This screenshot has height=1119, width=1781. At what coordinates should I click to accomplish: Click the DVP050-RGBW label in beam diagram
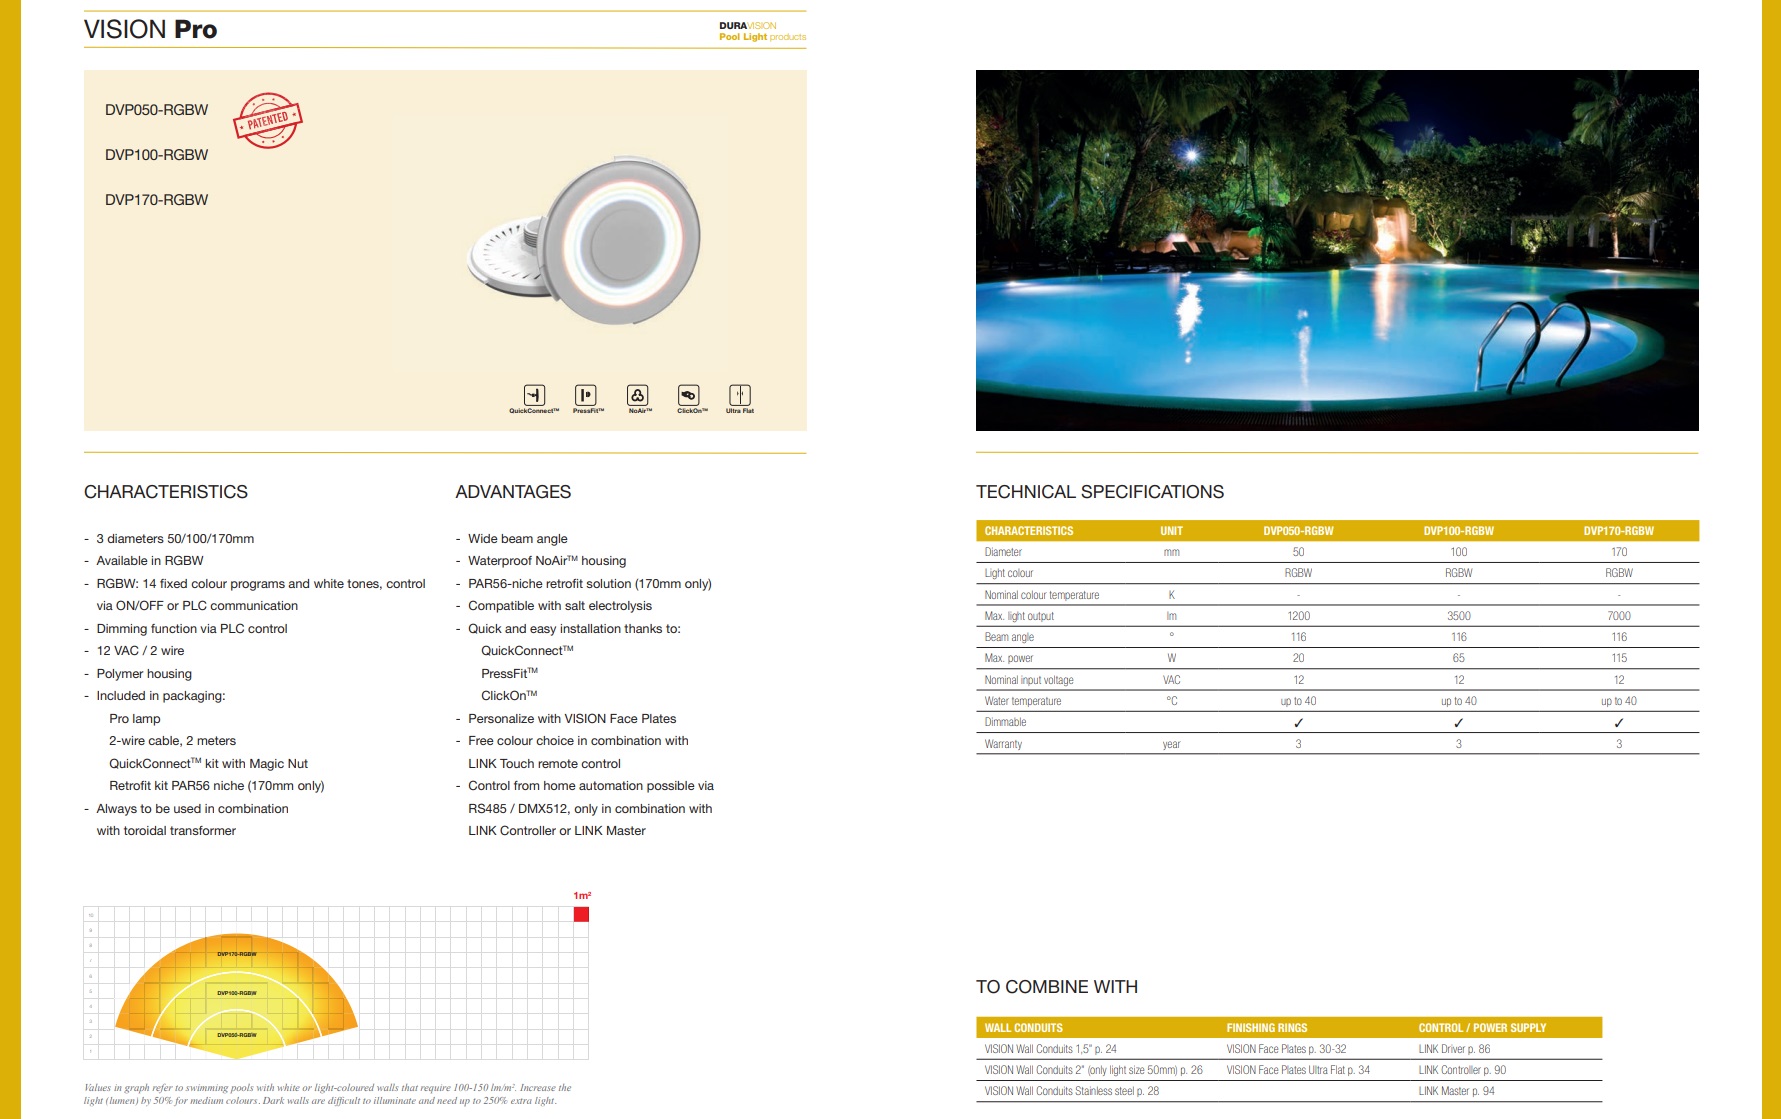237,1035
